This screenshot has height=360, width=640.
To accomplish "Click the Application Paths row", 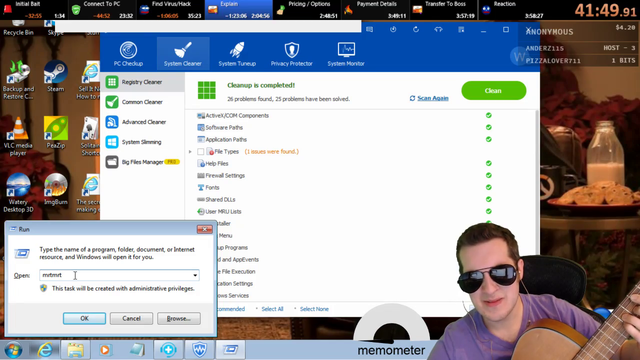I will point(361,140).
